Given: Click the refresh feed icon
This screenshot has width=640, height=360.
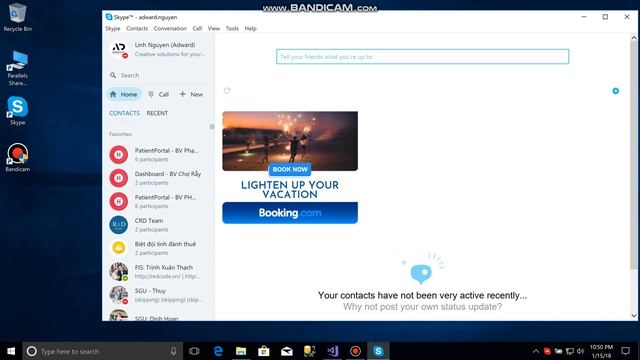Looking at the screenshot, I should point(227,91).
